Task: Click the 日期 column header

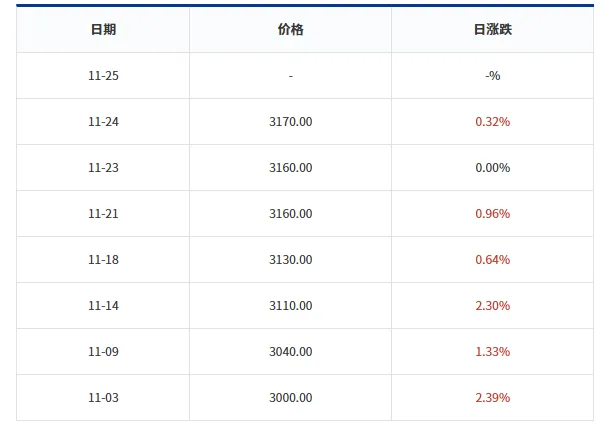Action: pyautogui.click(x=103, y=30)
